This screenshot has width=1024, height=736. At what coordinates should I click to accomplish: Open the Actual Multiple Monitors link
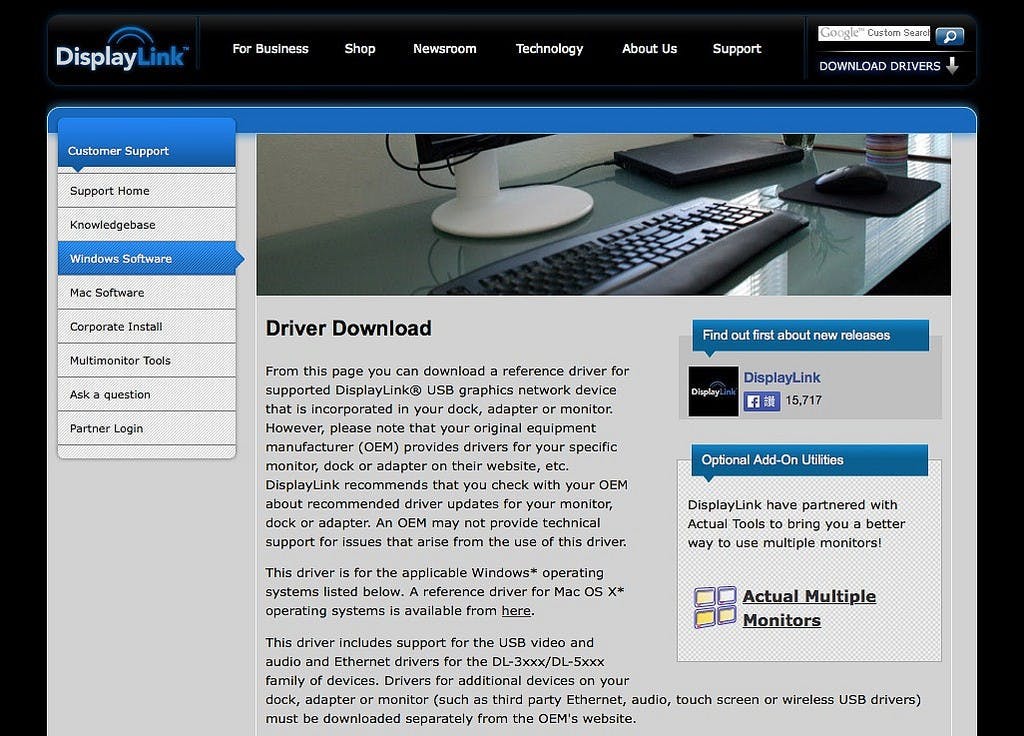click(x=809, y=608)
